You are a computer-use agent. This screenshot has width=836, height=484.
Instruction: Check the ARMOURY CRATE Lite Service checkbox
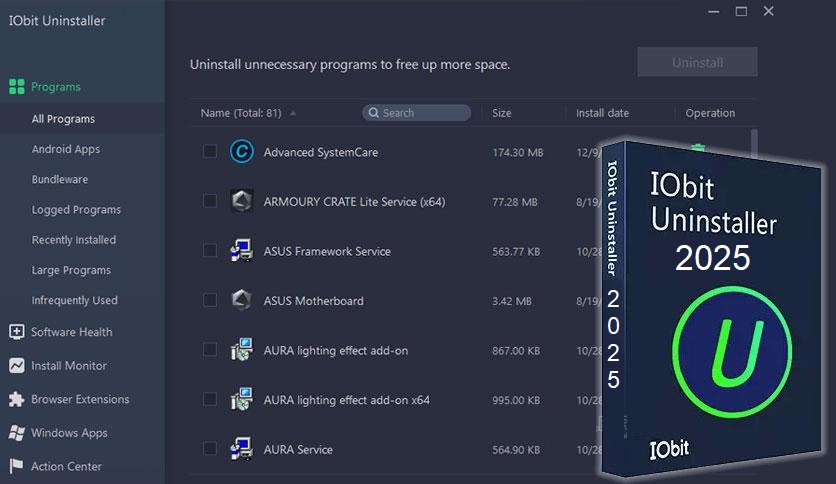click(x=210, y=201)
